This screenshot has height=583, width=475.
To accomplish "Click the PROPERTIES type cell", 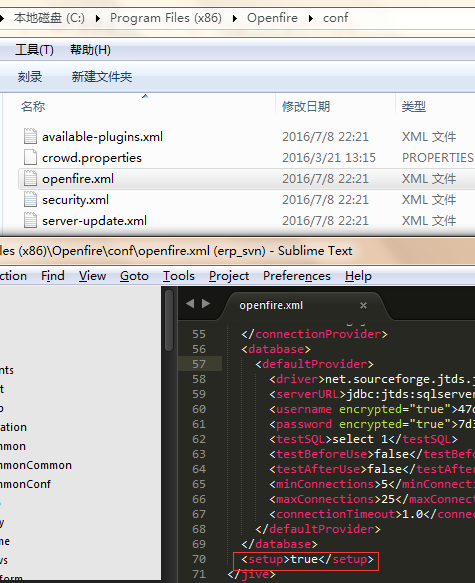I will pyautogui.click(x=438, y=158).
